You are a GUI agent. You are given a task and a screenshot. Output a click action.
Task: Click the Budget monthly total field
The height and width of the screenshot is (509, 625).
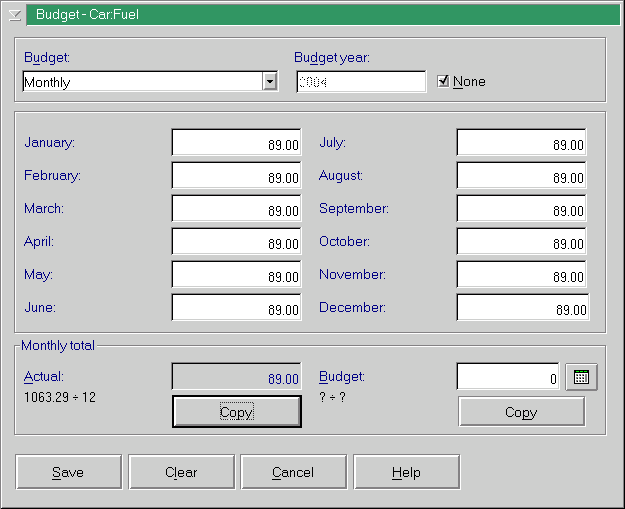click(x=508, y=377)
